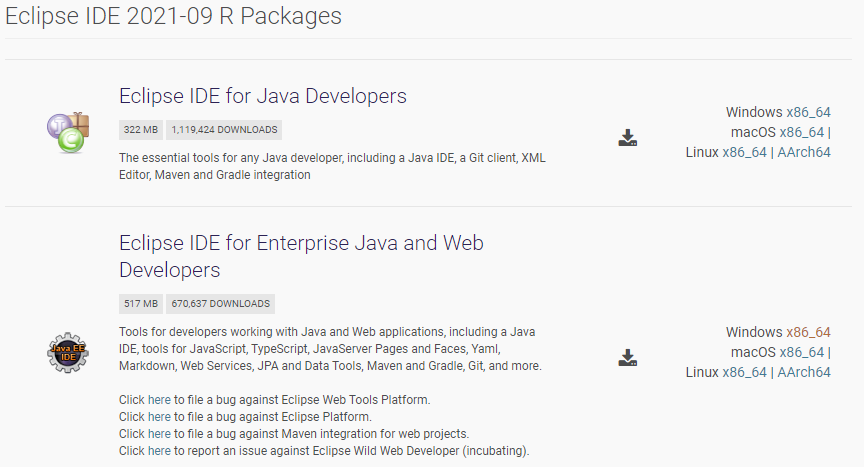The height and width of the screenshot is (467, 864).
Task: Click download icon for Java Developers package
Action: tap(628, 138)
